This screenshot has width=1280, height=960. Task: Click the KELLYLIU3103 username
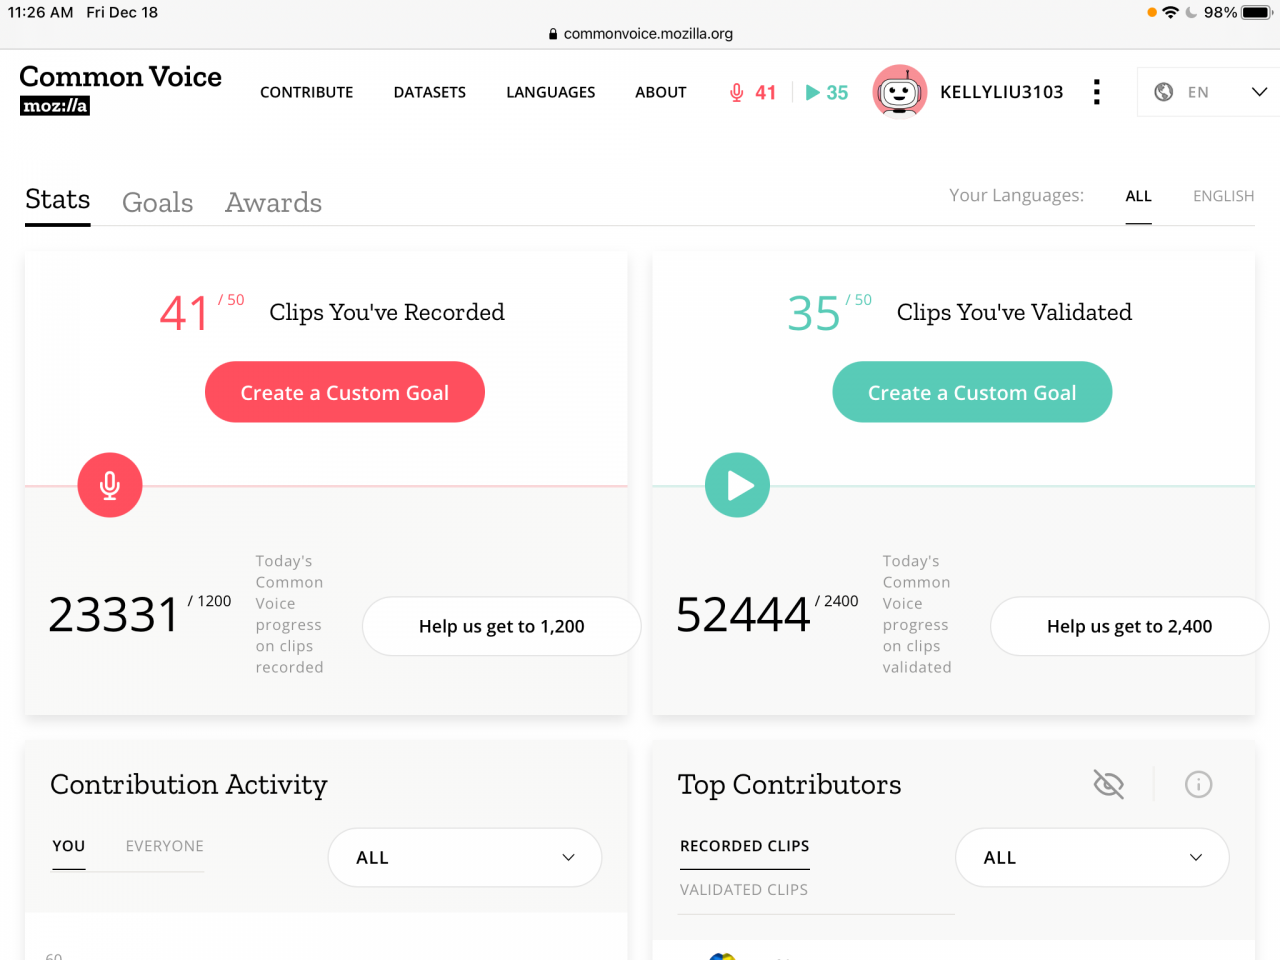1001,92
